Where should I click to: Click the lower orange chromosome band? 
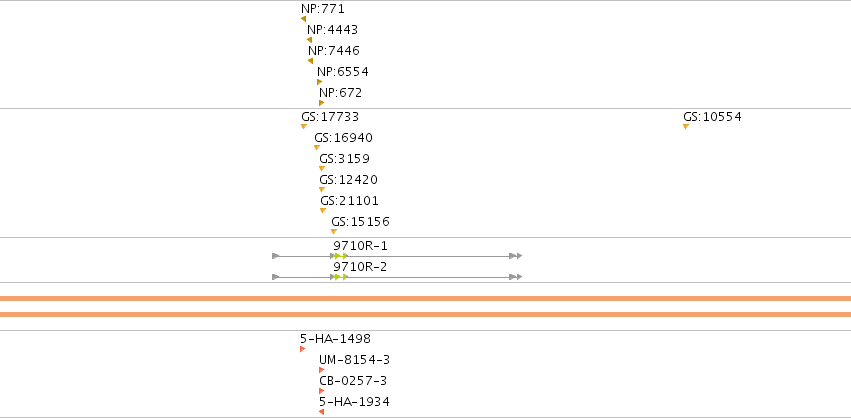pyautogui.click(x=426, y=314)
